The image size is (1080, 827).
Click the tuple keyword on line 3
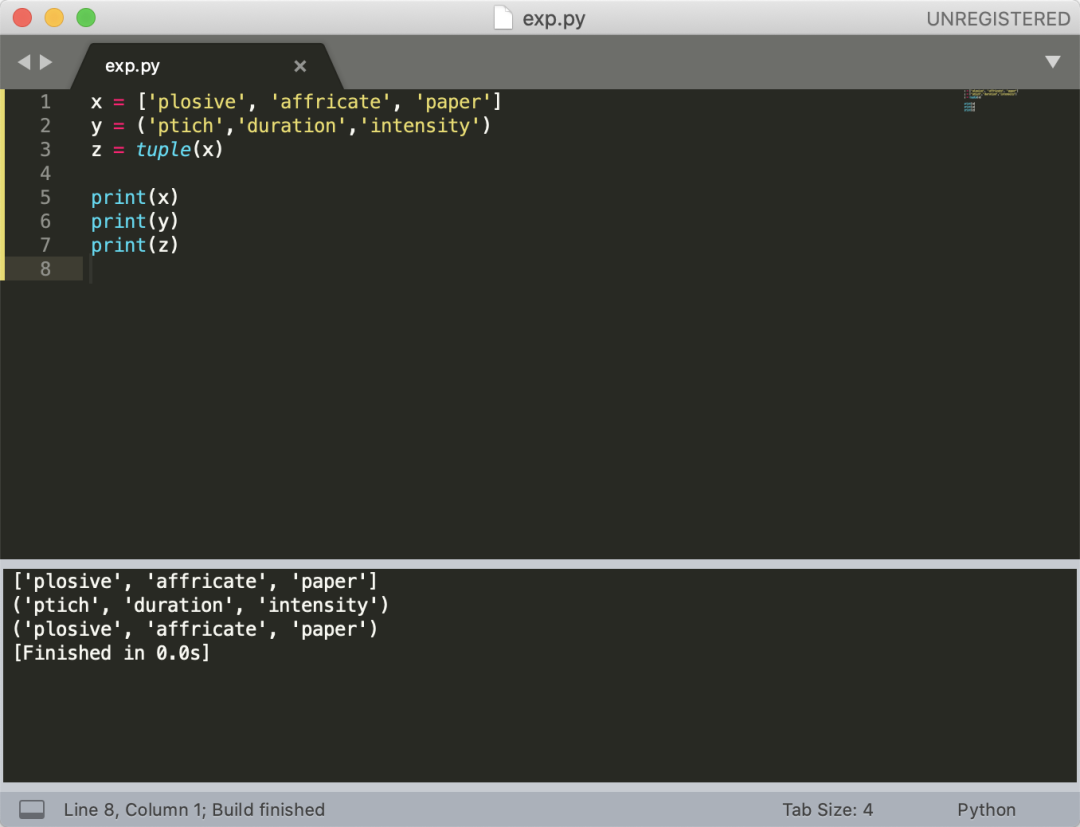click(x=163, y=149)
